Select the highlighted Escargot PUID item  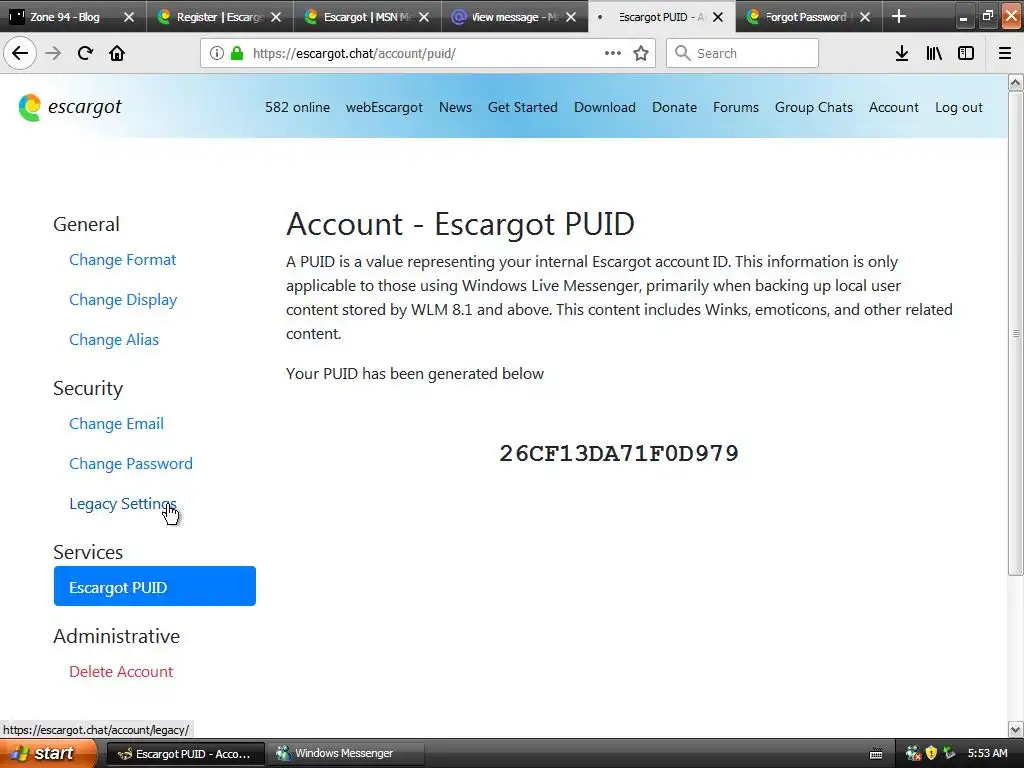click(x=155, y=586)
